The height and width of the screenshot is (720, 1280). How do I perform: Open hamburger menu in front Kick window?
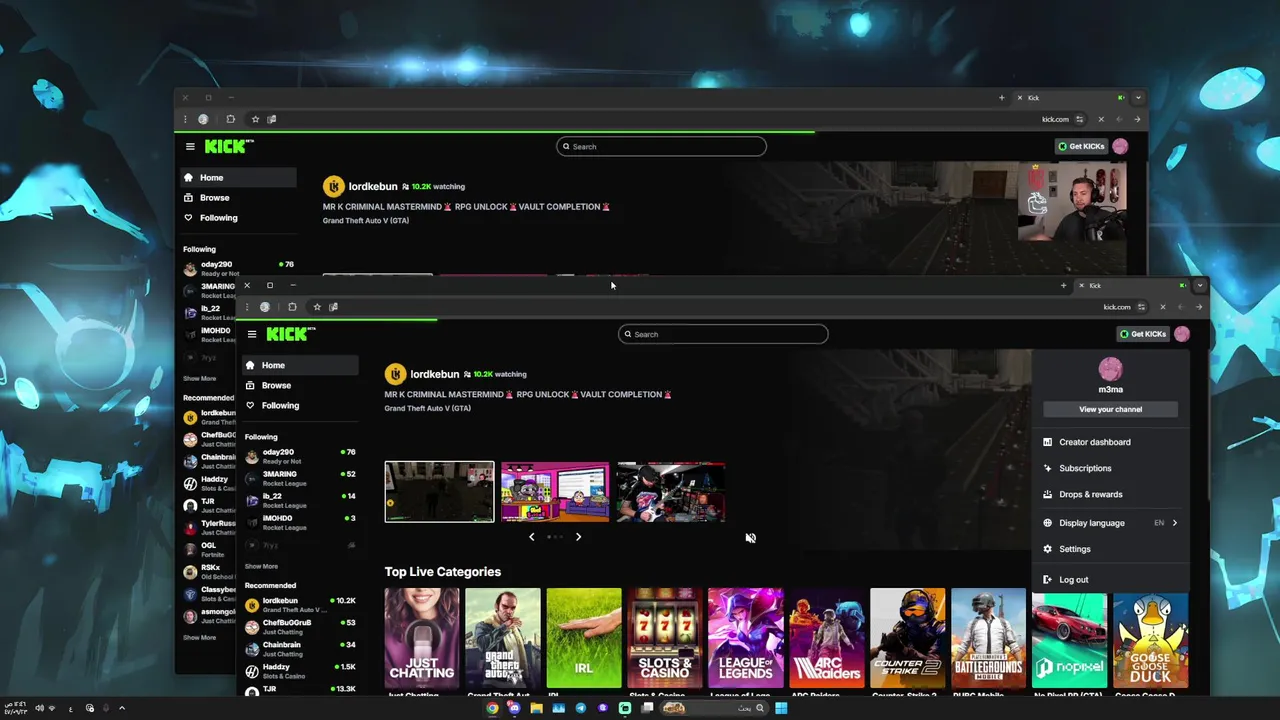tap(252, 334)
